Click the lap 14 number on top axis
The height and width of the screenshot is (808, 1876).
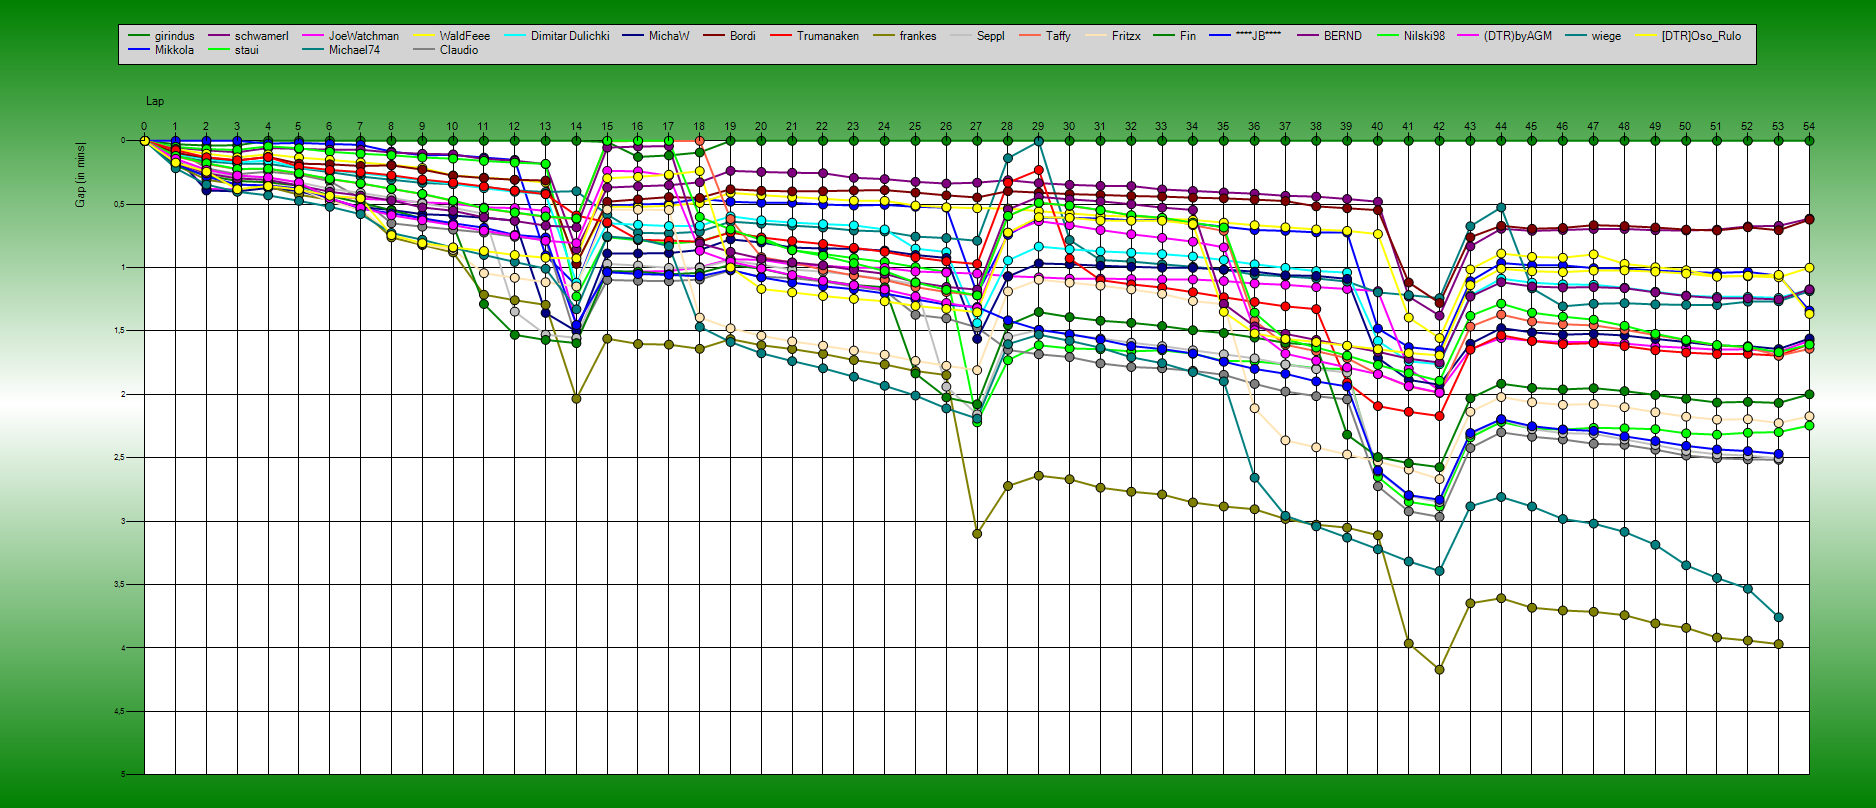pyautogui.click(x=576, y=127)
